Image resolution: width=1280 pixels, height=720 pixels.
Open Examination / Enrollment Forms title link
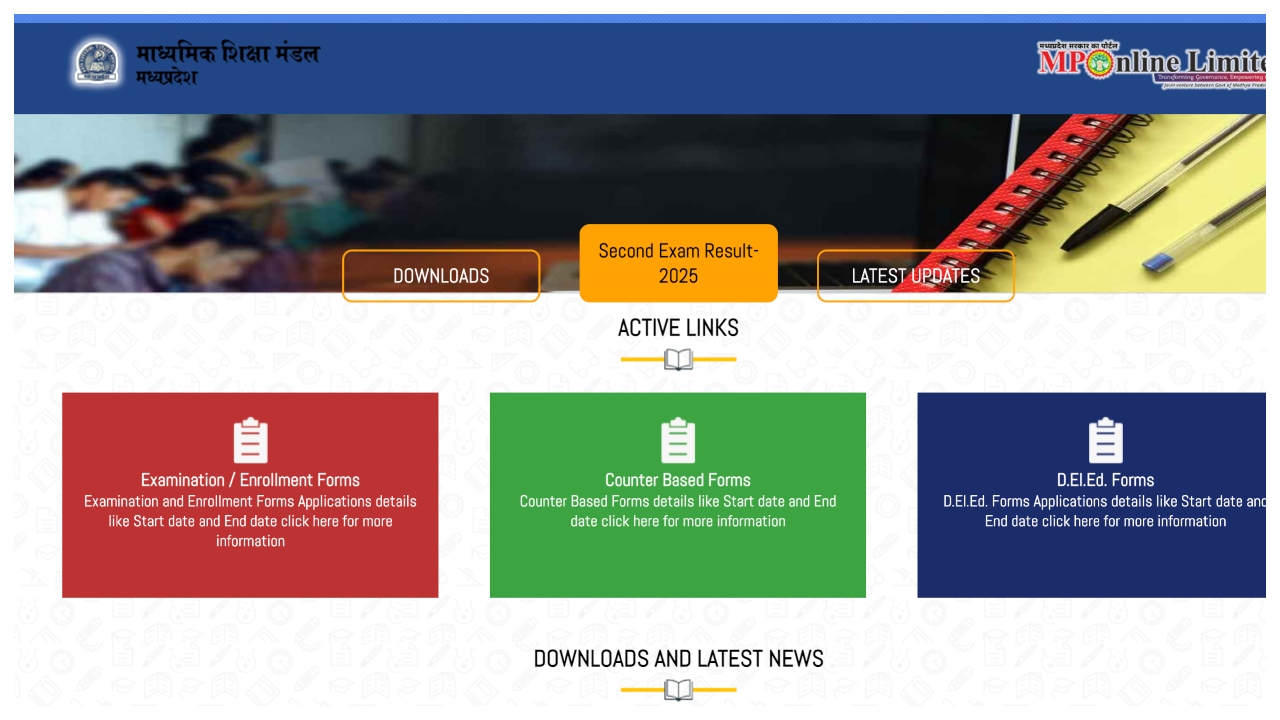tap(250, 480)
